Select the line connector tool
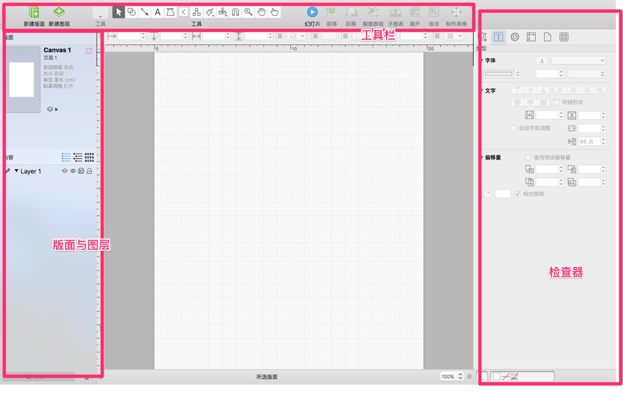Viewport: 623px width, 396px height. coord(145,12)
